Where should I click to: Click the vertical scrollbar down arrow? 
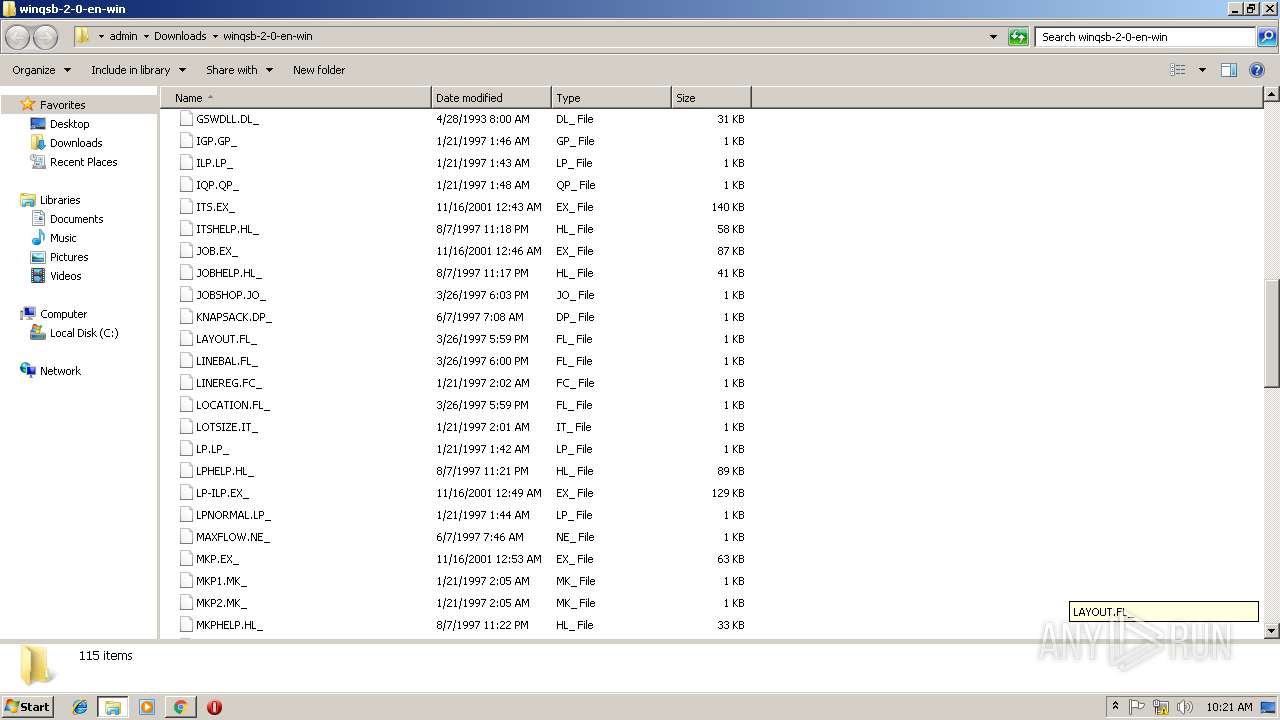click(x=1272, y=631)
